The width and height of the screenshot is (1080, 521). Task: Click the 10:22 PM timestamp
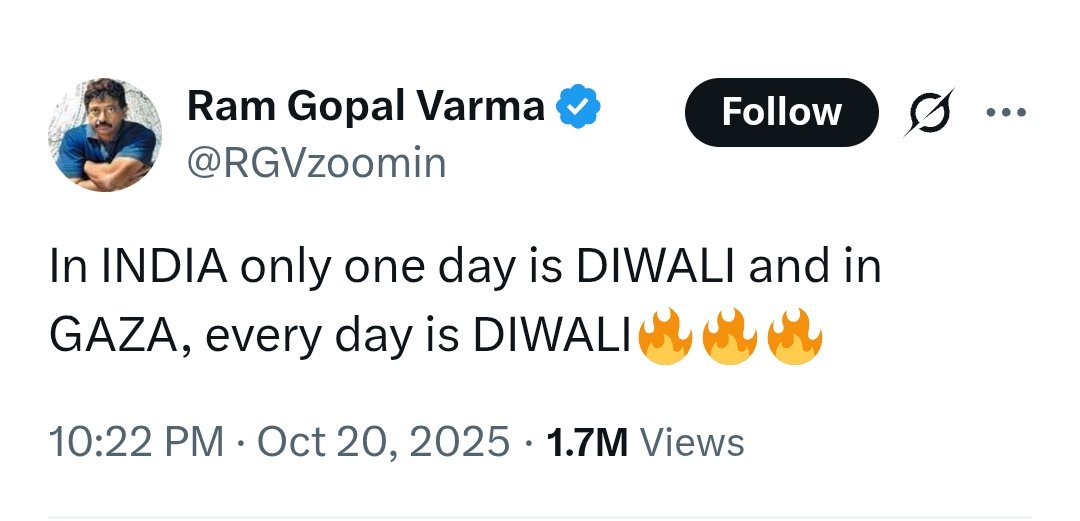point(137,441)
